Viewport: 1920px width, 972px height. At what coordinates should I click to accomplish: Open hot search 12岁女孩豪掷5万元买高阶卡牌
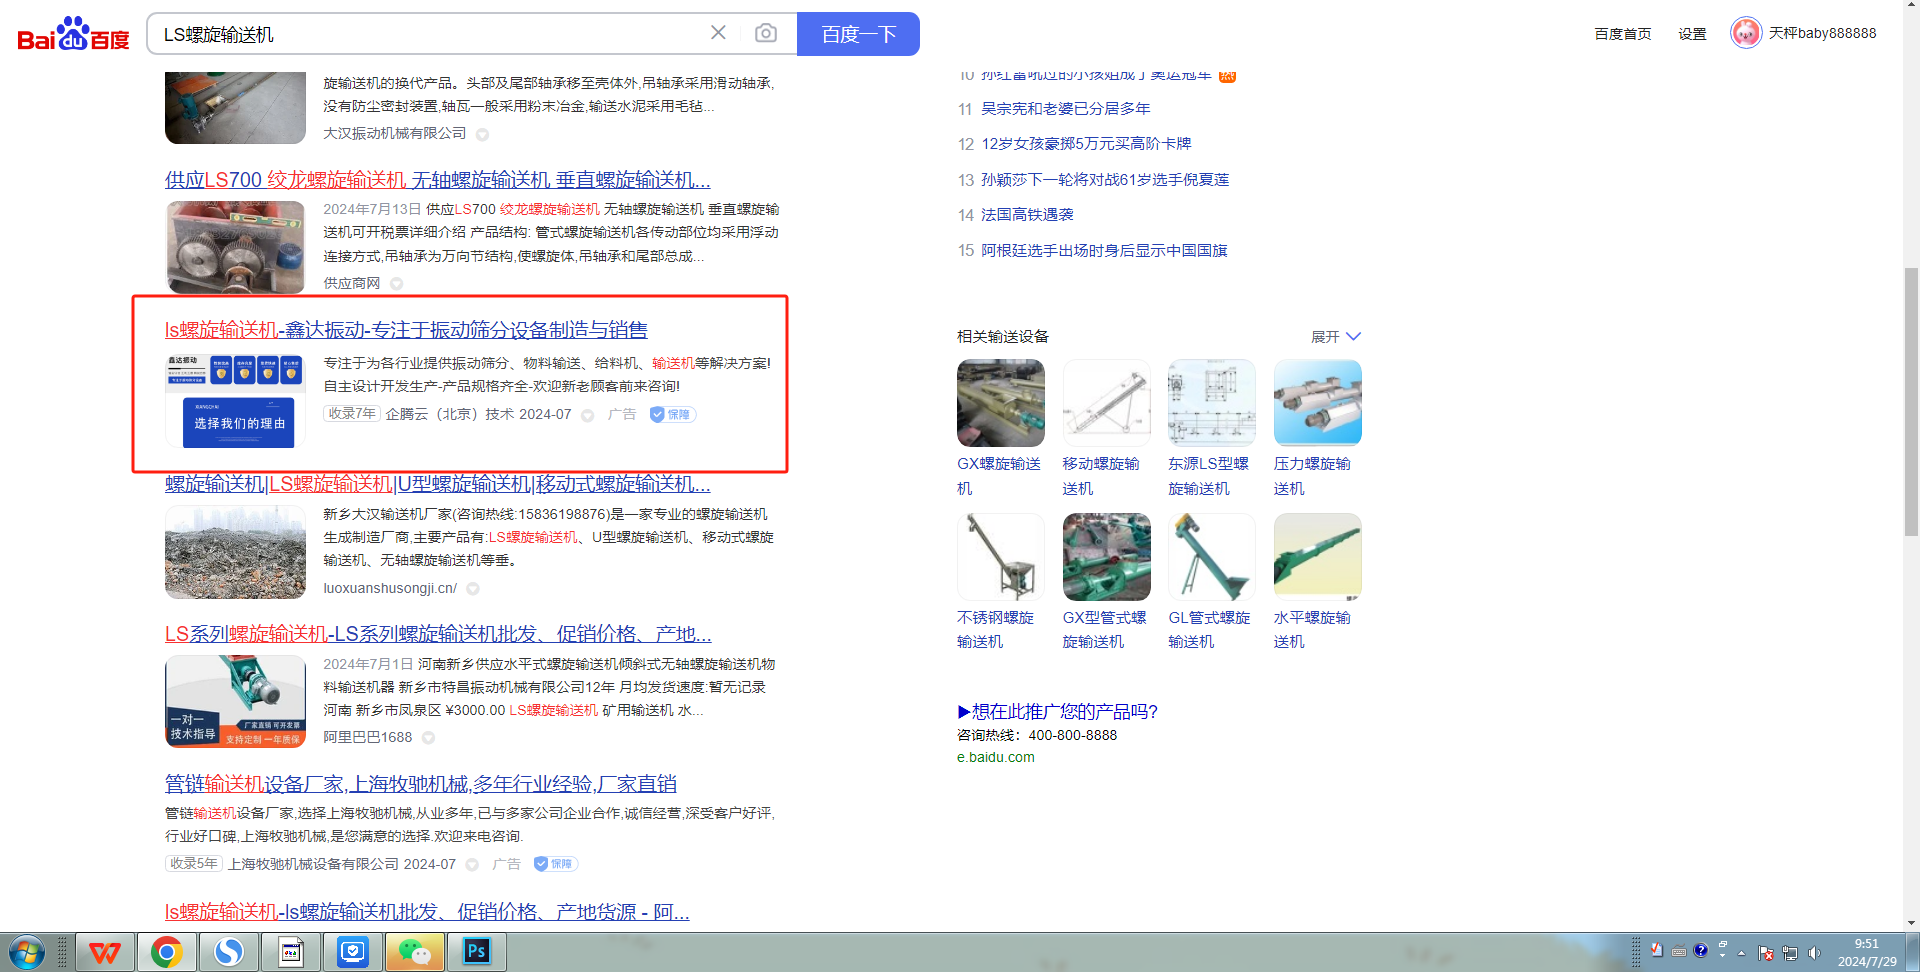click(1086, 144)
